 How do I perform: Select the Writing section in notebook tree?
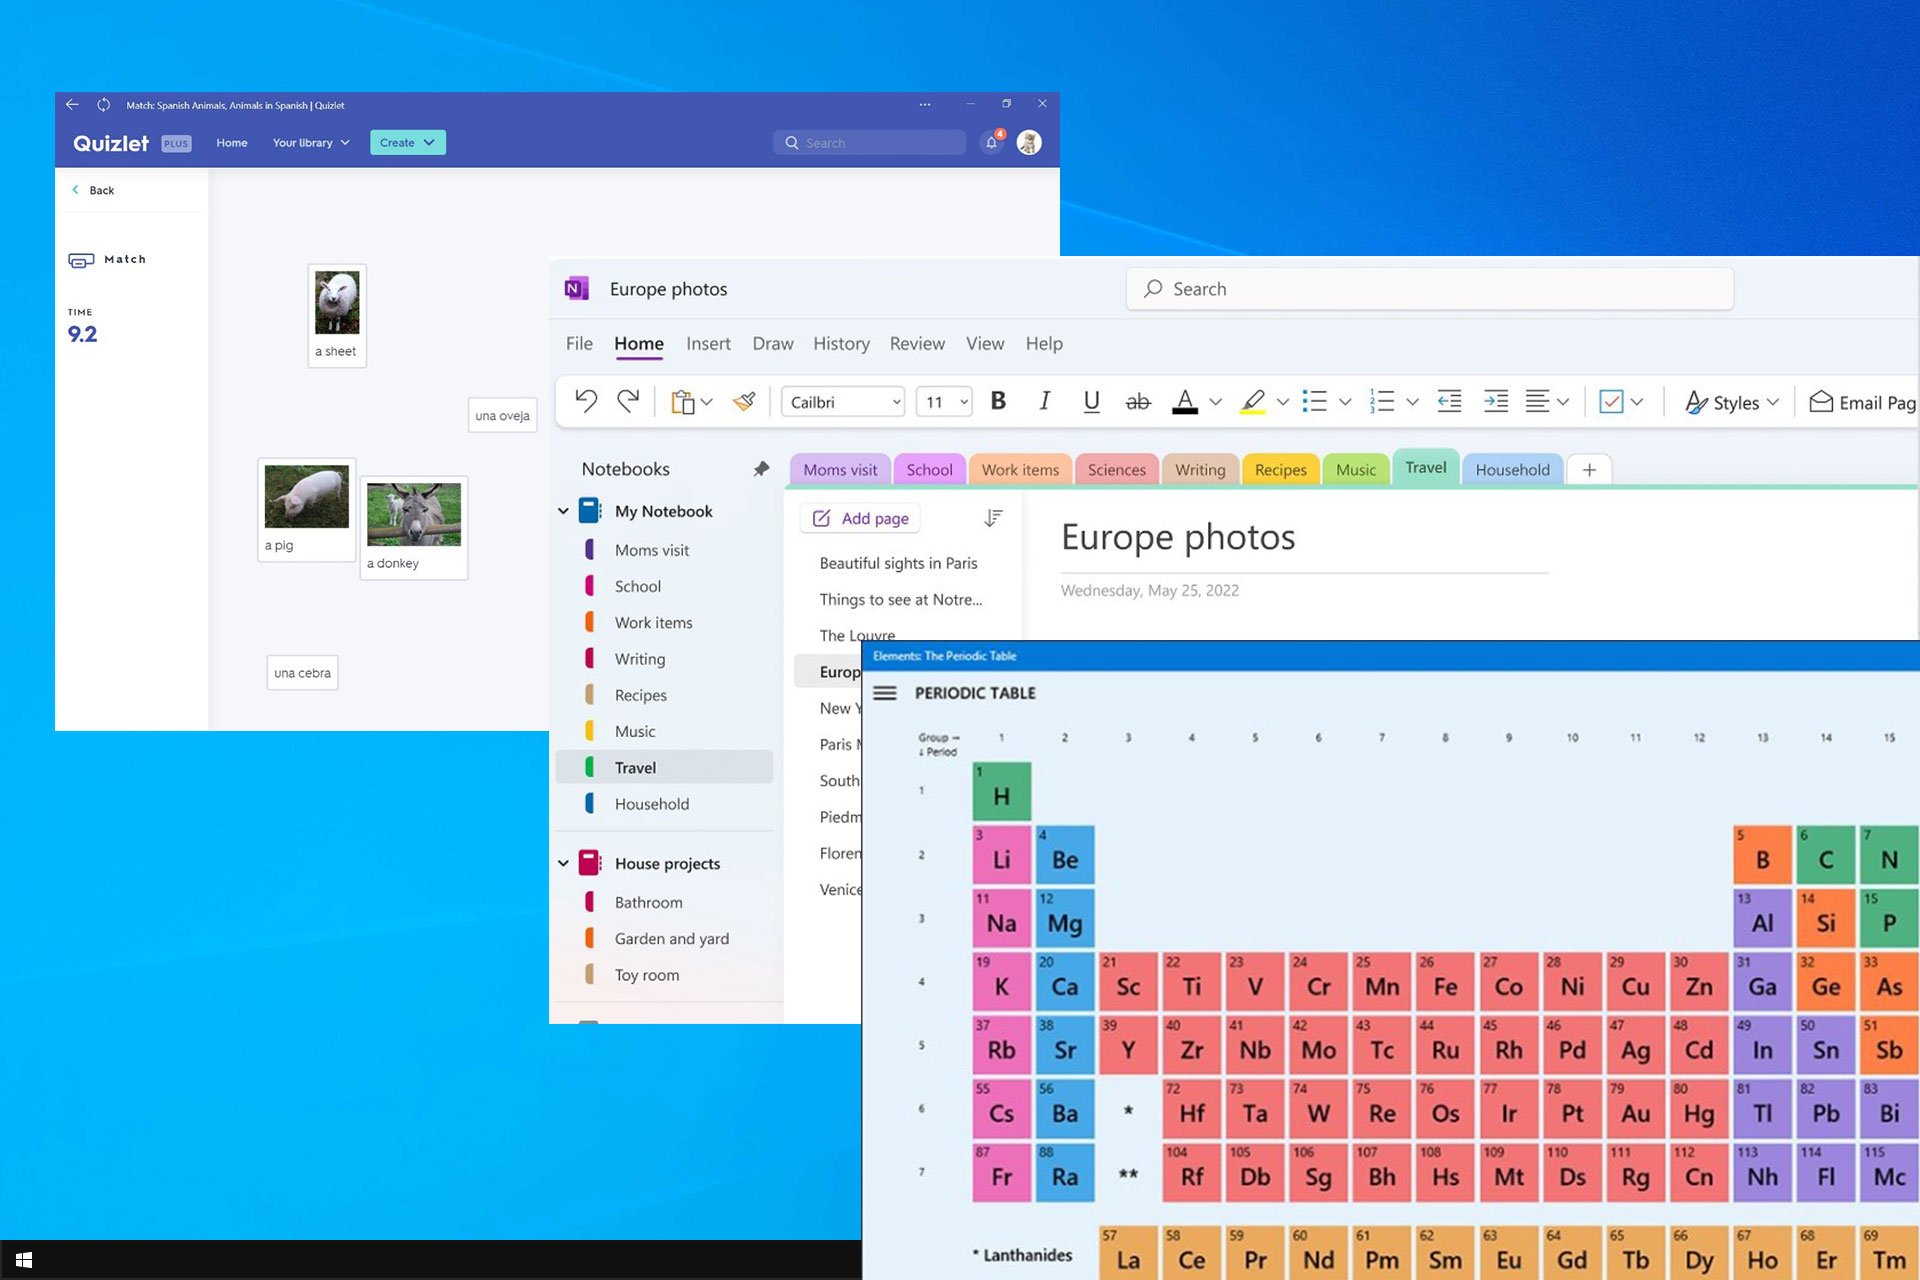point(640,659)
